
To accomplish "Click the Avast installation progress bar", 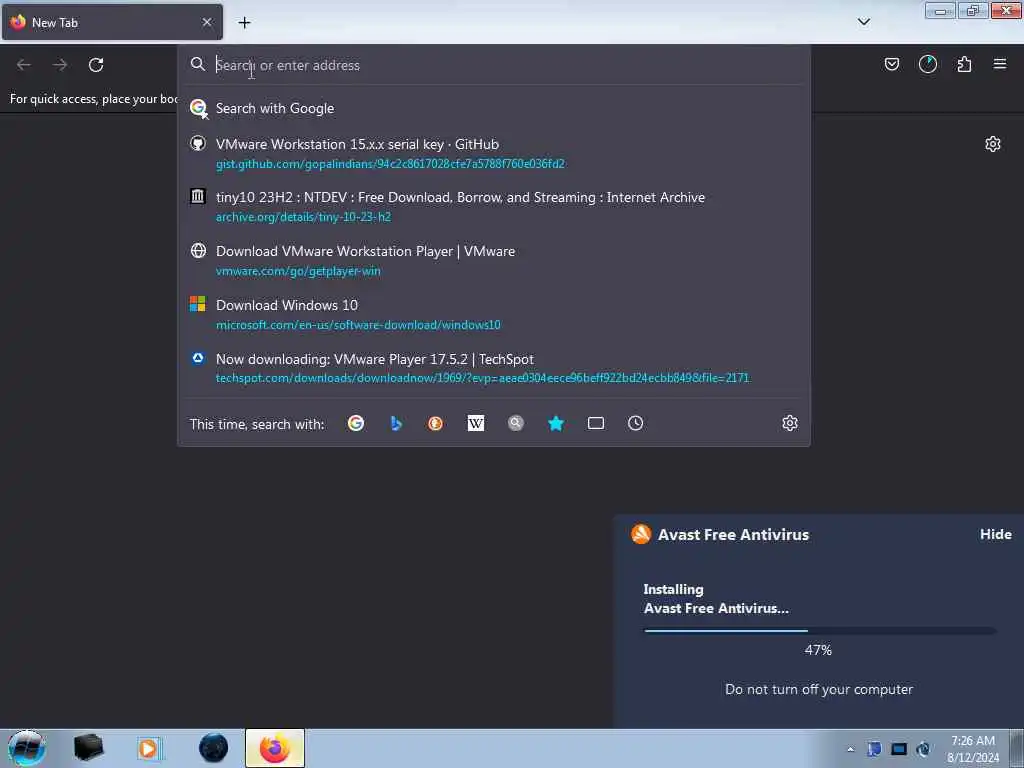I will pos(820,631).
